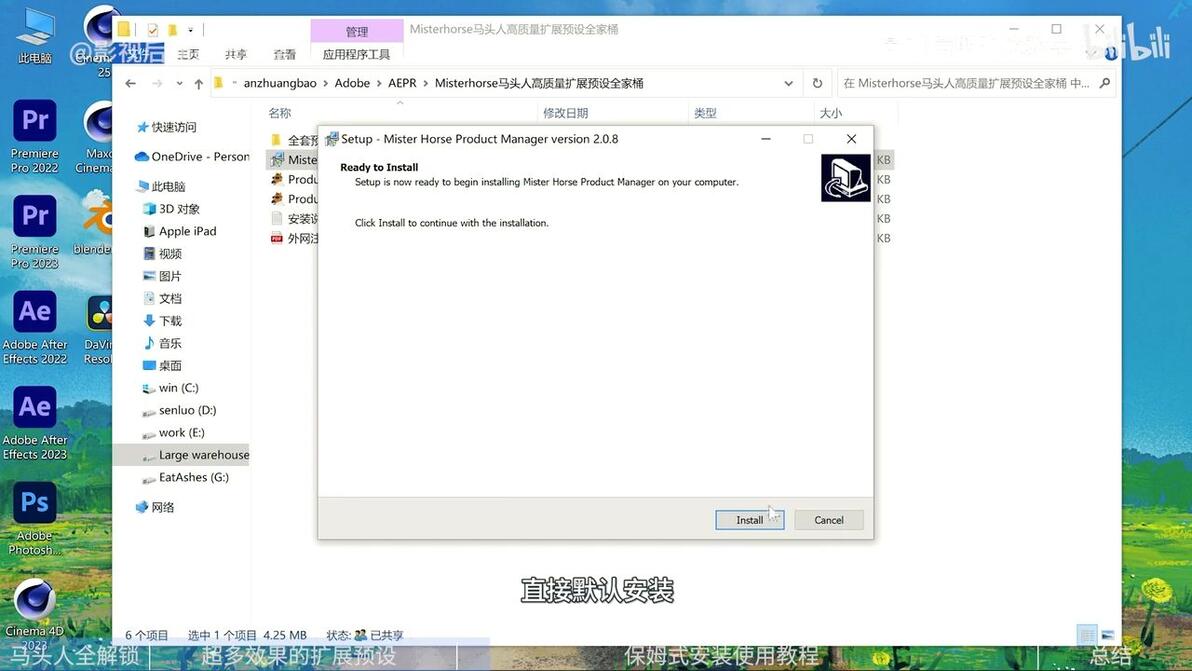1192x671 pixels.
Task: Open quick access toolbar customize arrow
Action: (191, 30)
